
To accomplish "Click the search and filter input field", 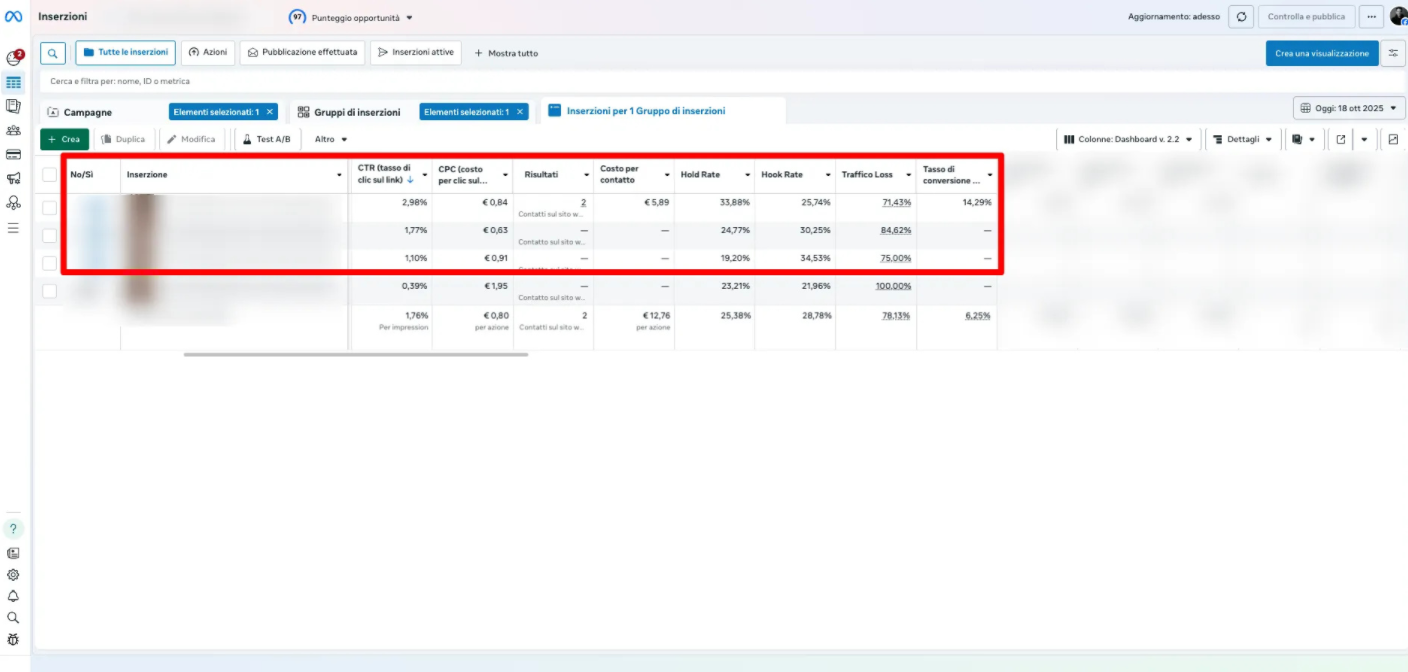I will 720,81.
